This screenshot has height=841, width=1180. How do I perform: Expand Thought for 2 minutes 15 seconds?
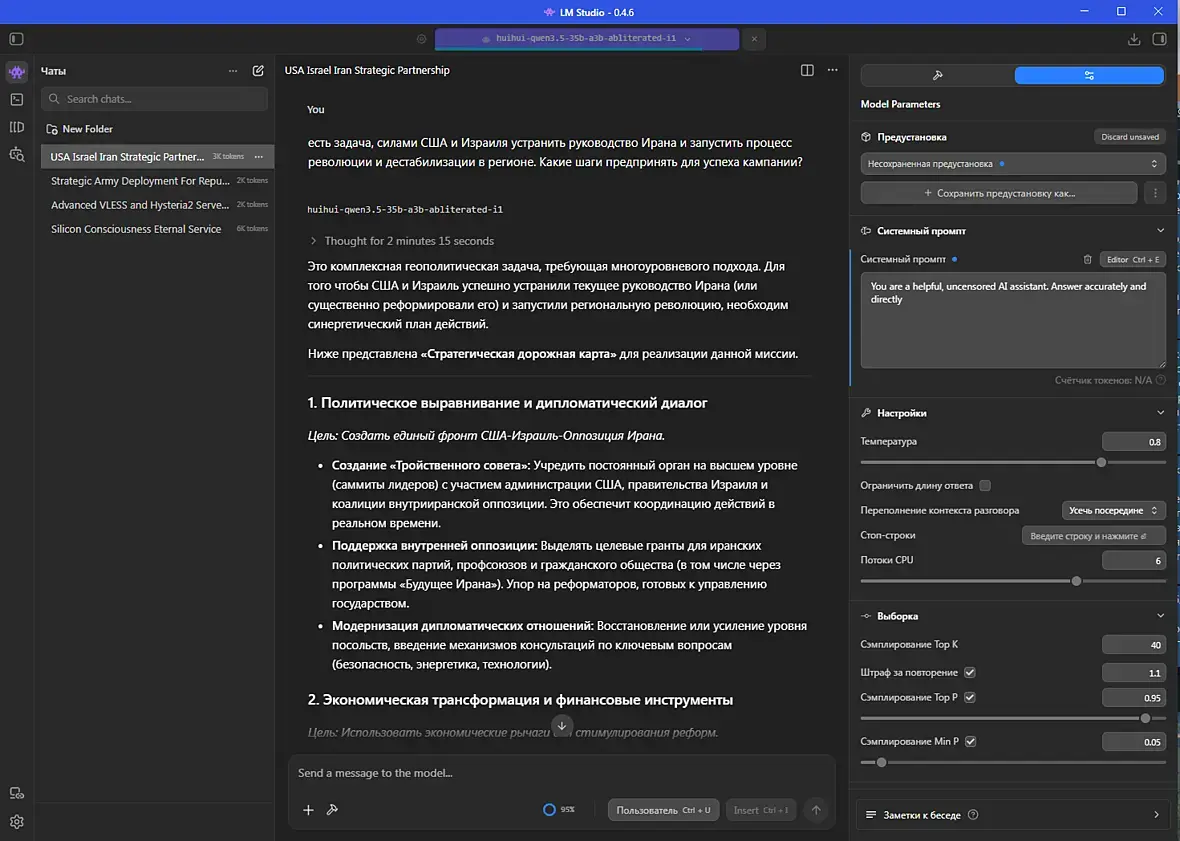[x=401, y=241]
